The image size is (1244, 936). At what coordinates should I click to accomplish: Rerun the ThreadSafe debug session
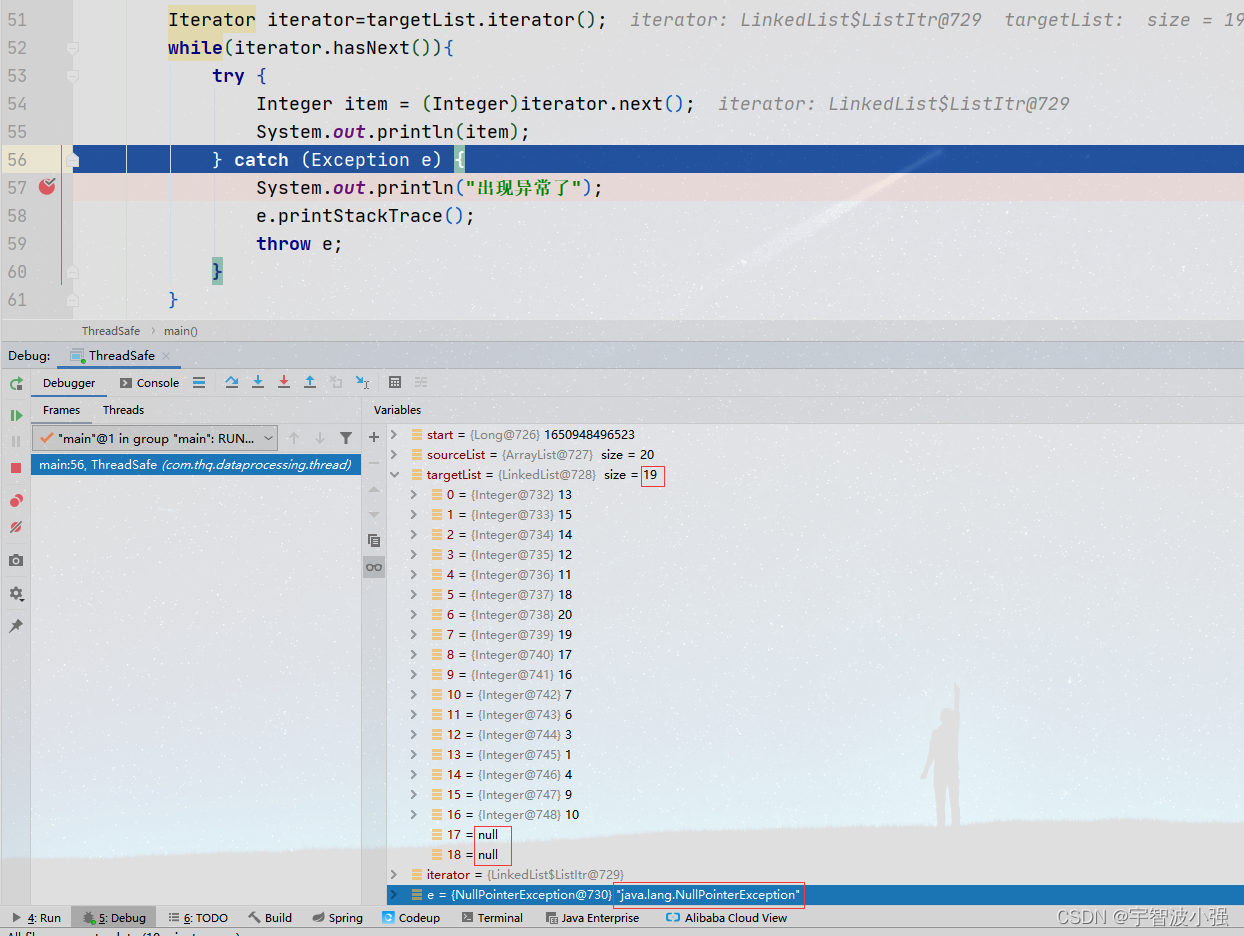click(16, 383)
